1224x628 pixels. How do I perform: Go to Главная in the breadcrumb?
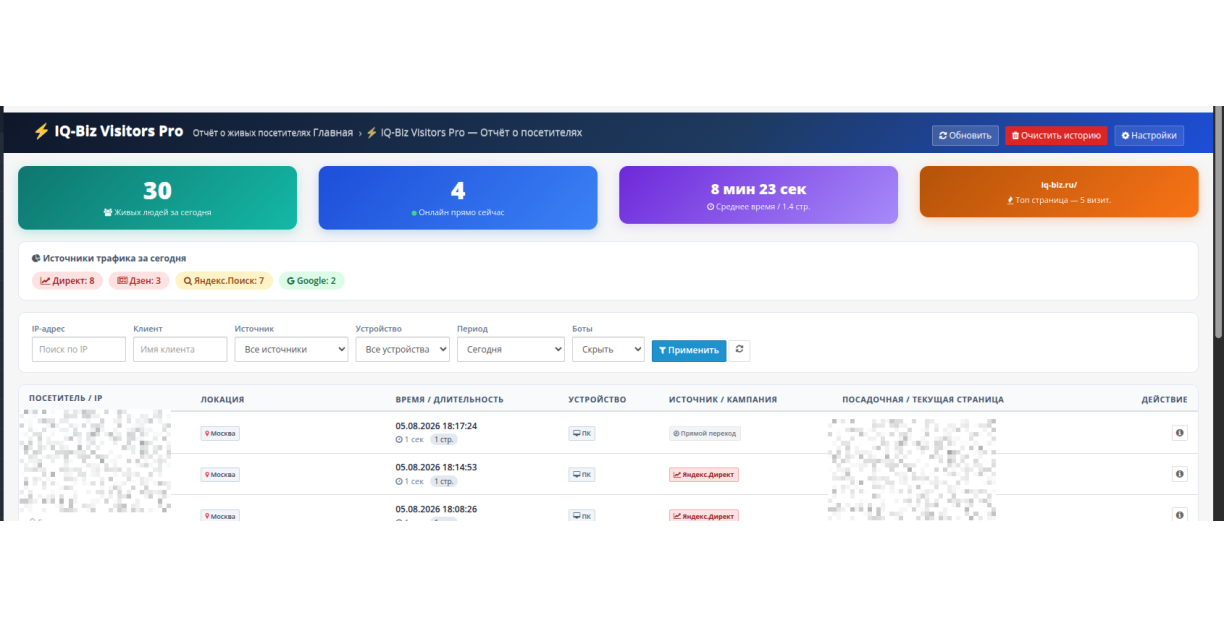coord(333,132)
